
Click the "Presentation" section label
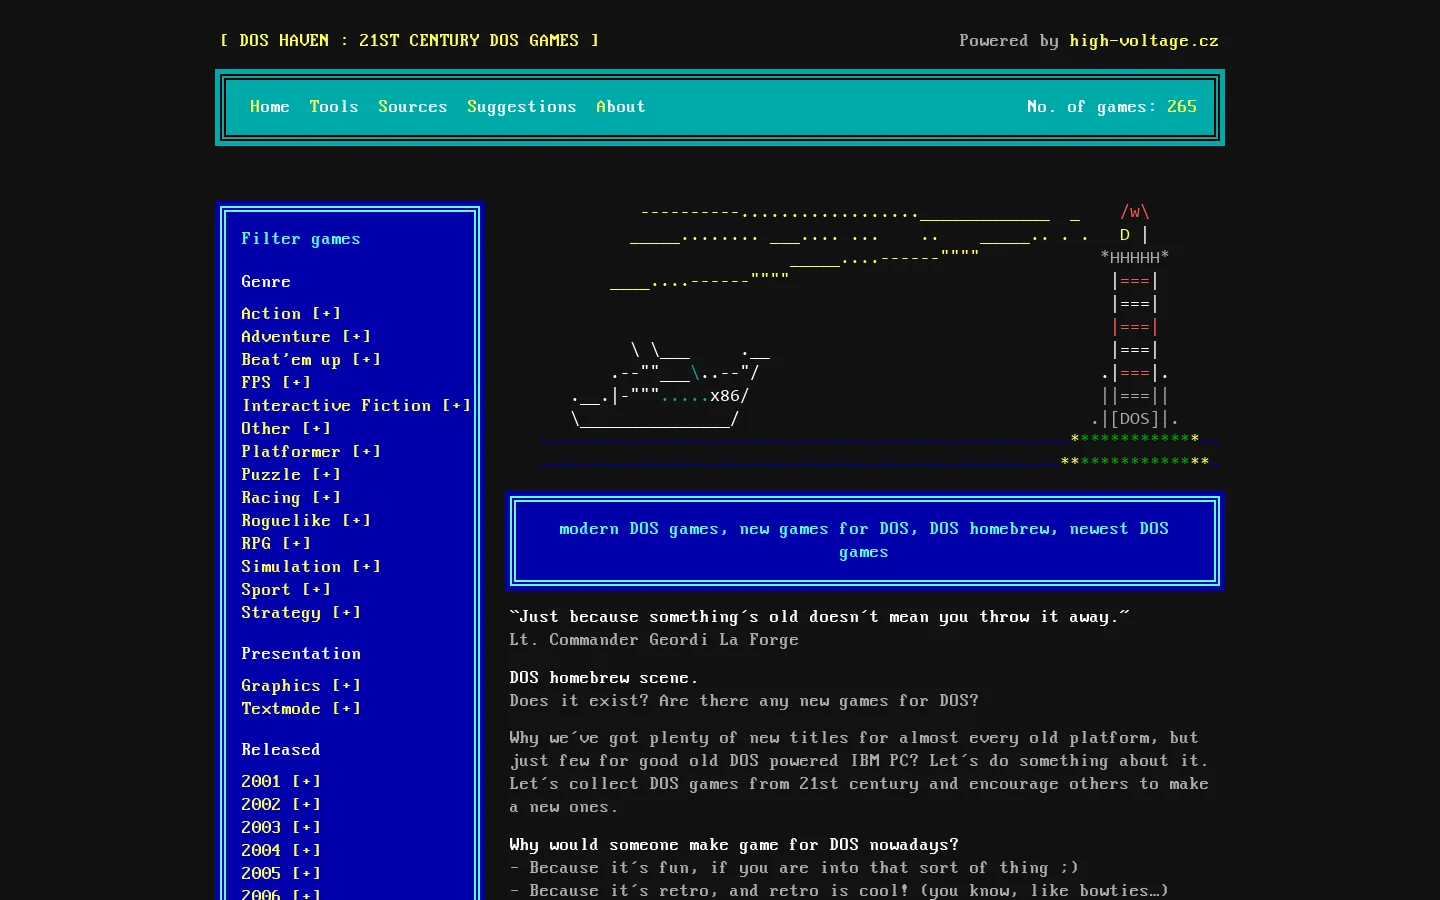300,654
